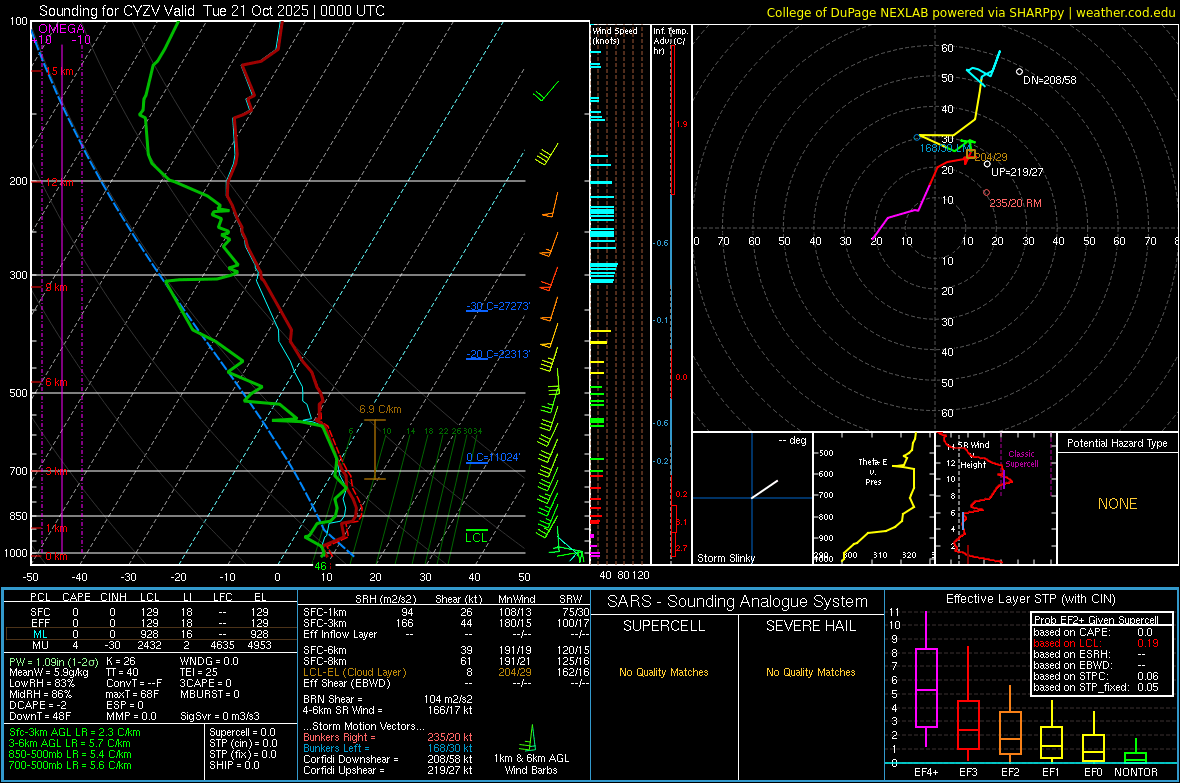Click the BRN Shear = 104 m2/s2 value
Screen dimensions: 1180x783
[x=388, y=699]
